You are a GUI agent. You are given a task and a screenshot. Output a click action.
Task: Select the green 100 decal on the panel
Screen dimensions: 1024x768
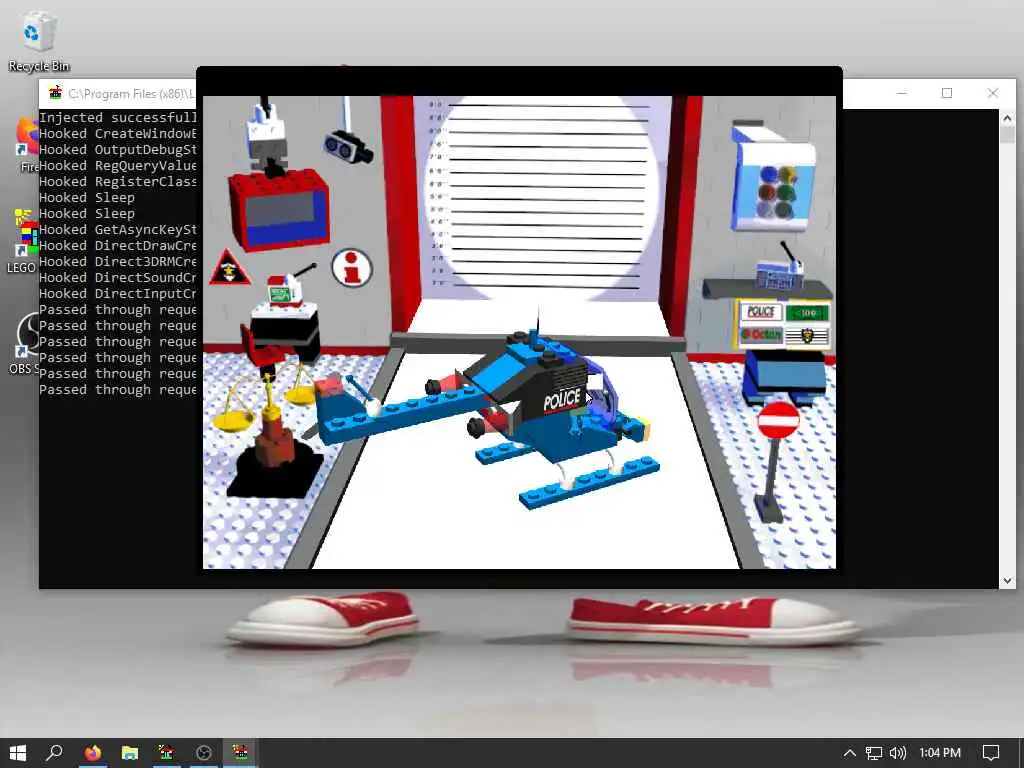pyautogui.click(x=807, y=313)
